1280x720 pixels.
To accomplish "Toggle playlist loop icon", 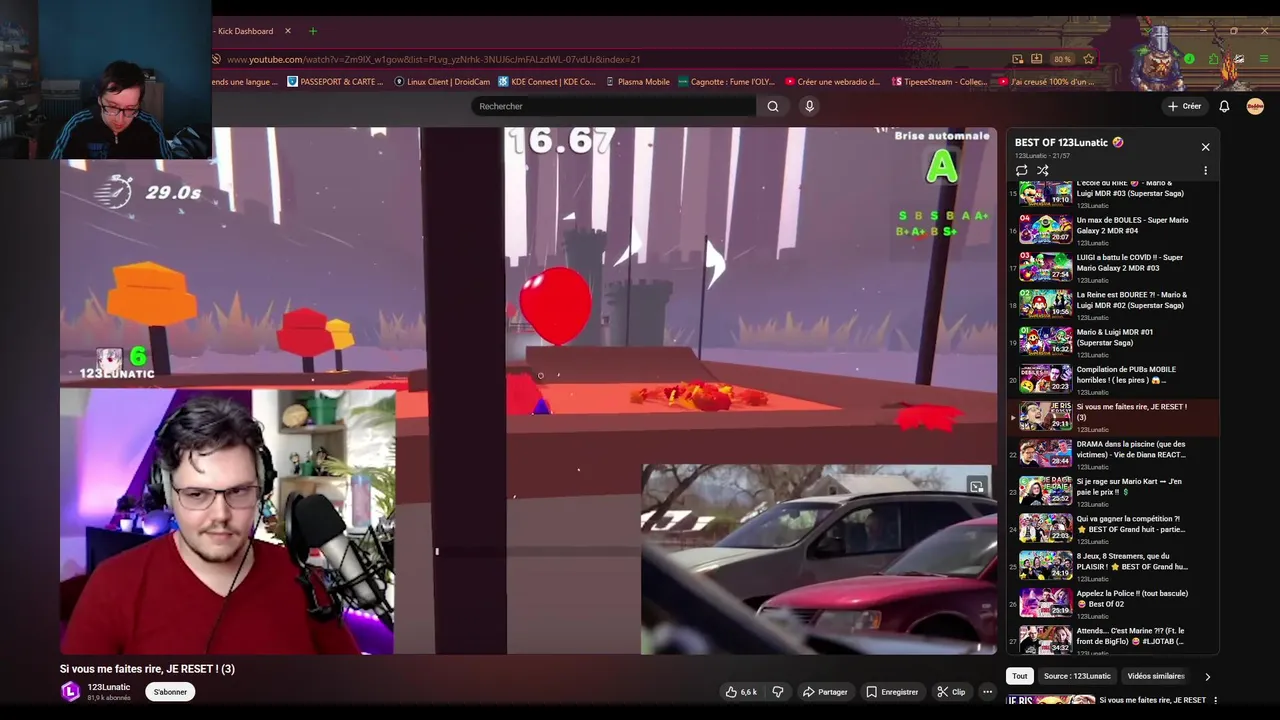I will (x=1022, y=170).
